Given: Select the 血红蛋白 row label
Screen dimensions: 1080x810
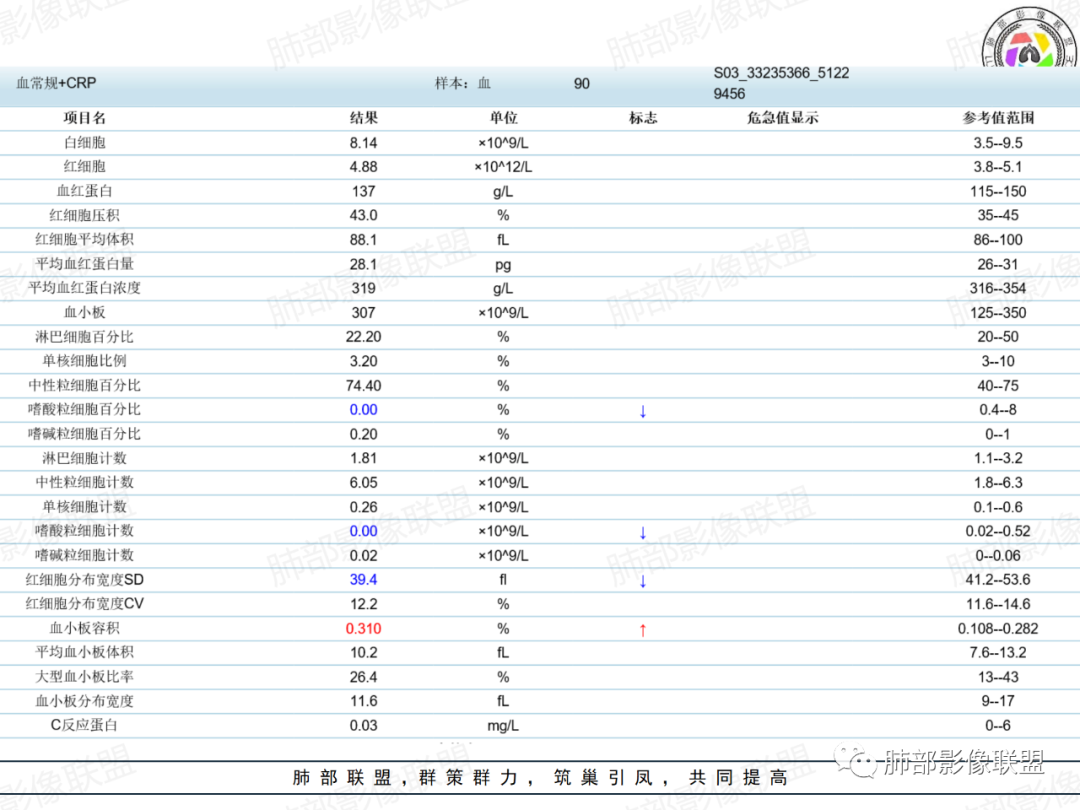Looking at the screenshot, I should (85, 191).
